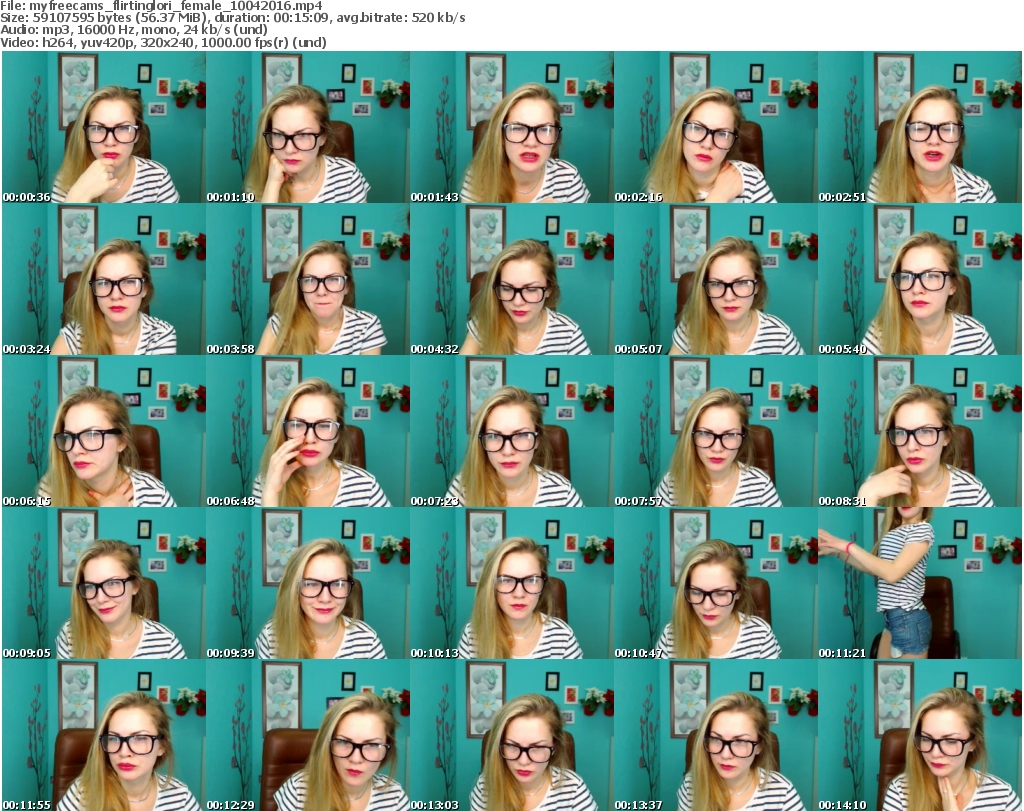The height and width of the screenshot is (811, 1024).
Task: Select the frame at 00:07:23
Action: [512, 431]
